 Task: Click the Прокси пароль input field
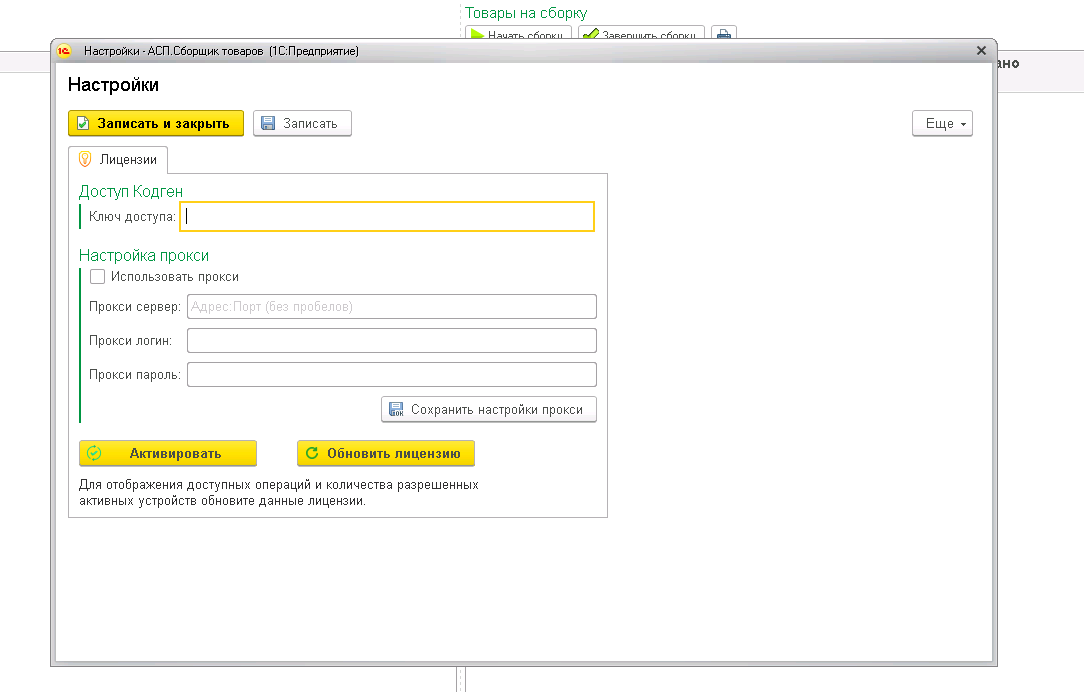392,374
